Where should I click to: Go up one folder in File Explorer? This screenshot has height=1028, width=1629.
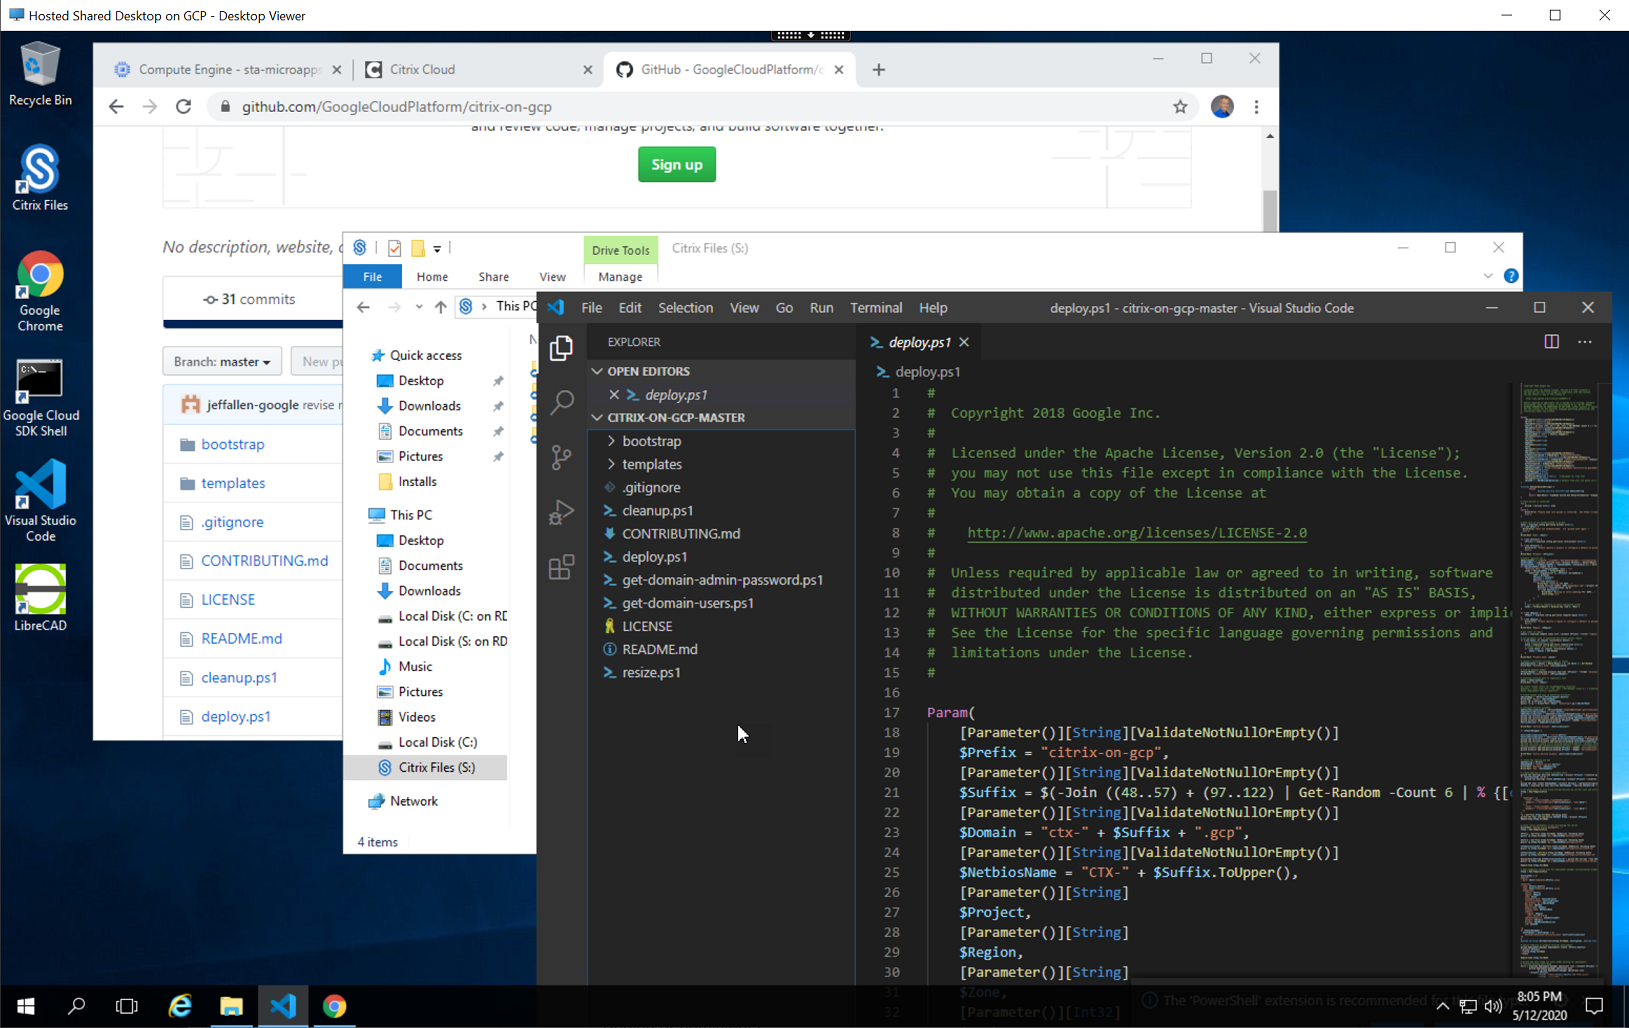pyautogui.click(x=440, y=307)
